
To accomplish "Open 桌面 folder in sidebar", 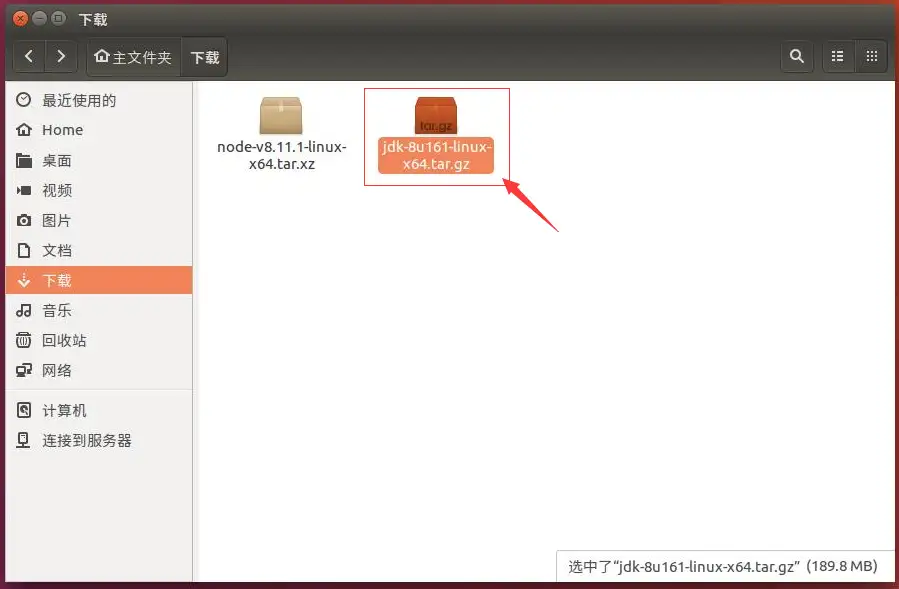I will (56, 160).
